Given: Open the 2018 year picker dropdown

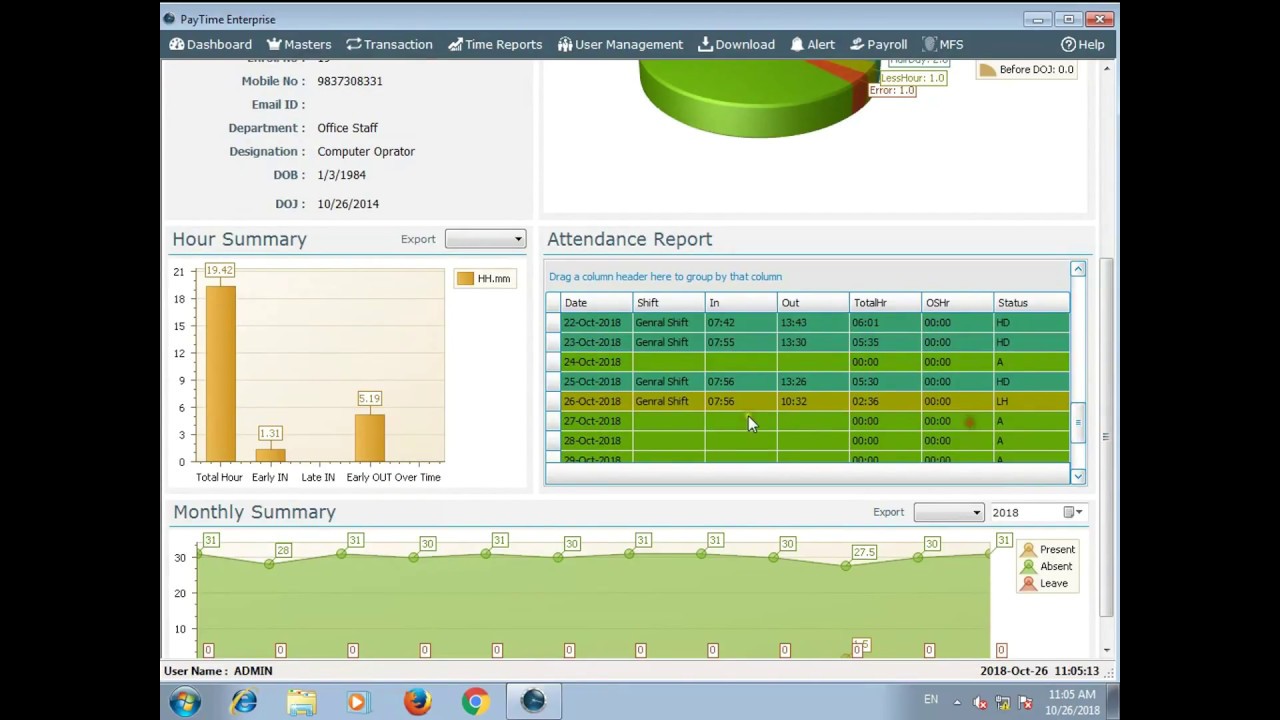Looking at the screenshot, I should click(1073, 512).
